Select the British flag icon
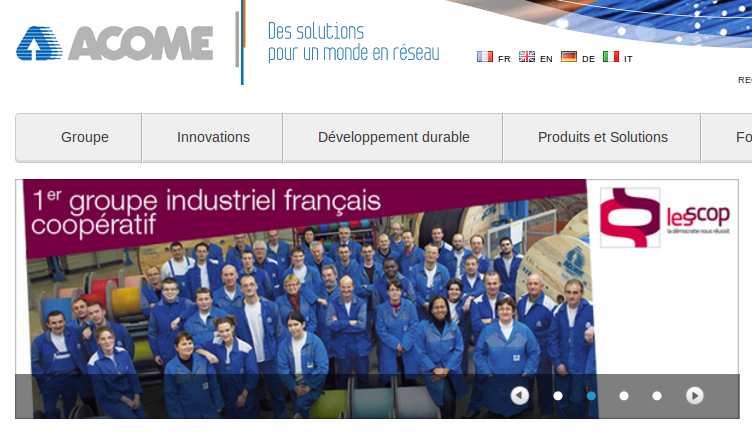Viewport: 752px width, 432px height. click(x=527, y=57)
